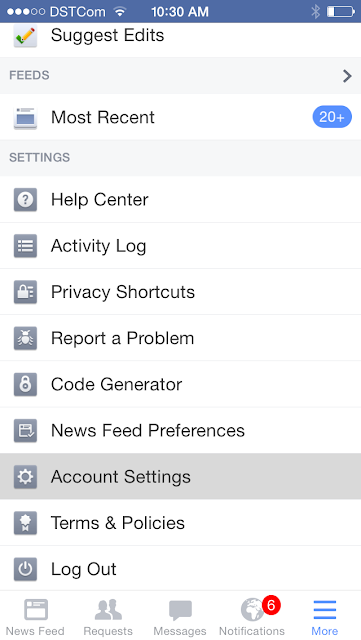This screenshot has width=361, height=640.
Task: Click the Terms & Policies label
Action: click(x=118, y=523)
